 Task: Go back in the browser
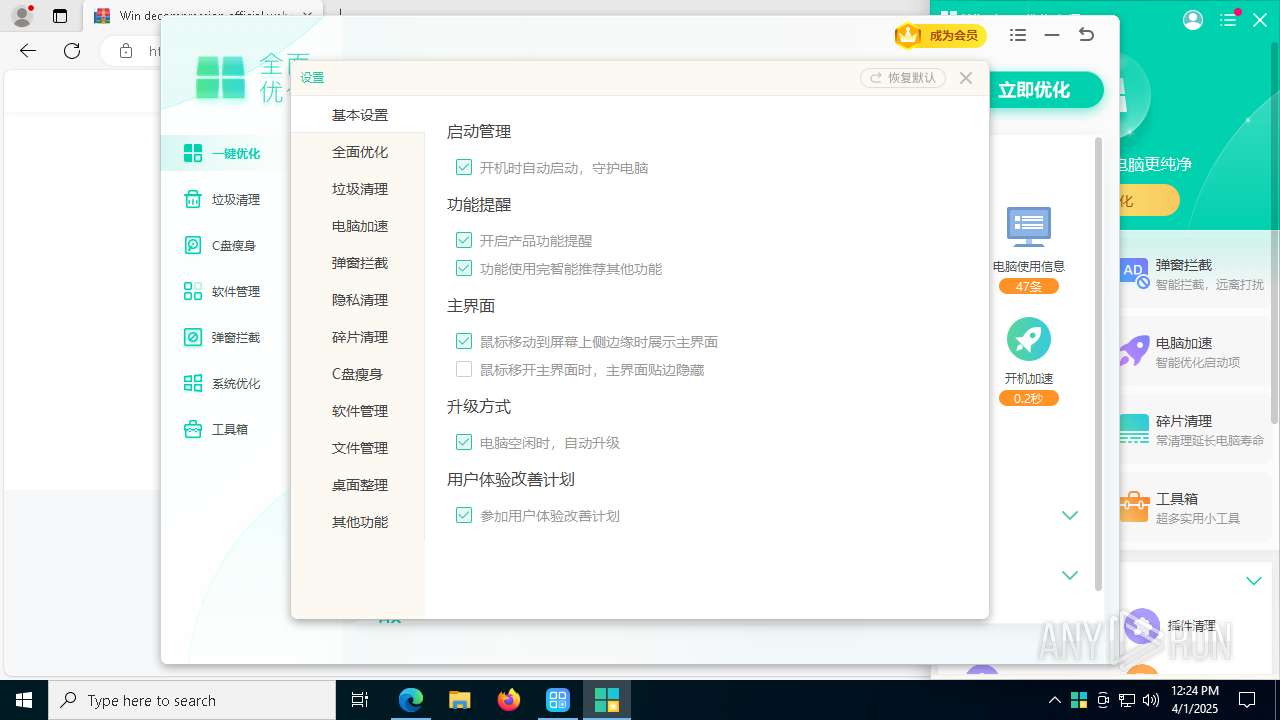28,51
